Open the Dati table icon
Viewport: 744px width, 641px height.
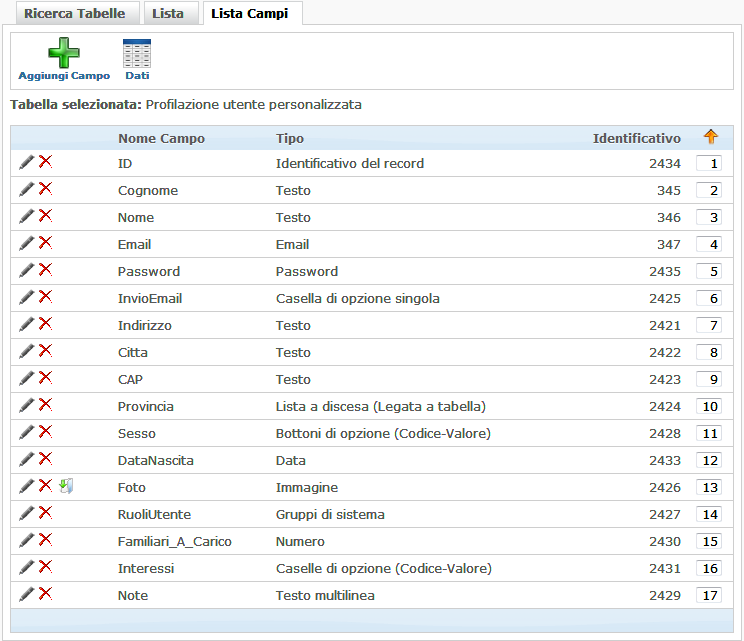click(137, 53)
